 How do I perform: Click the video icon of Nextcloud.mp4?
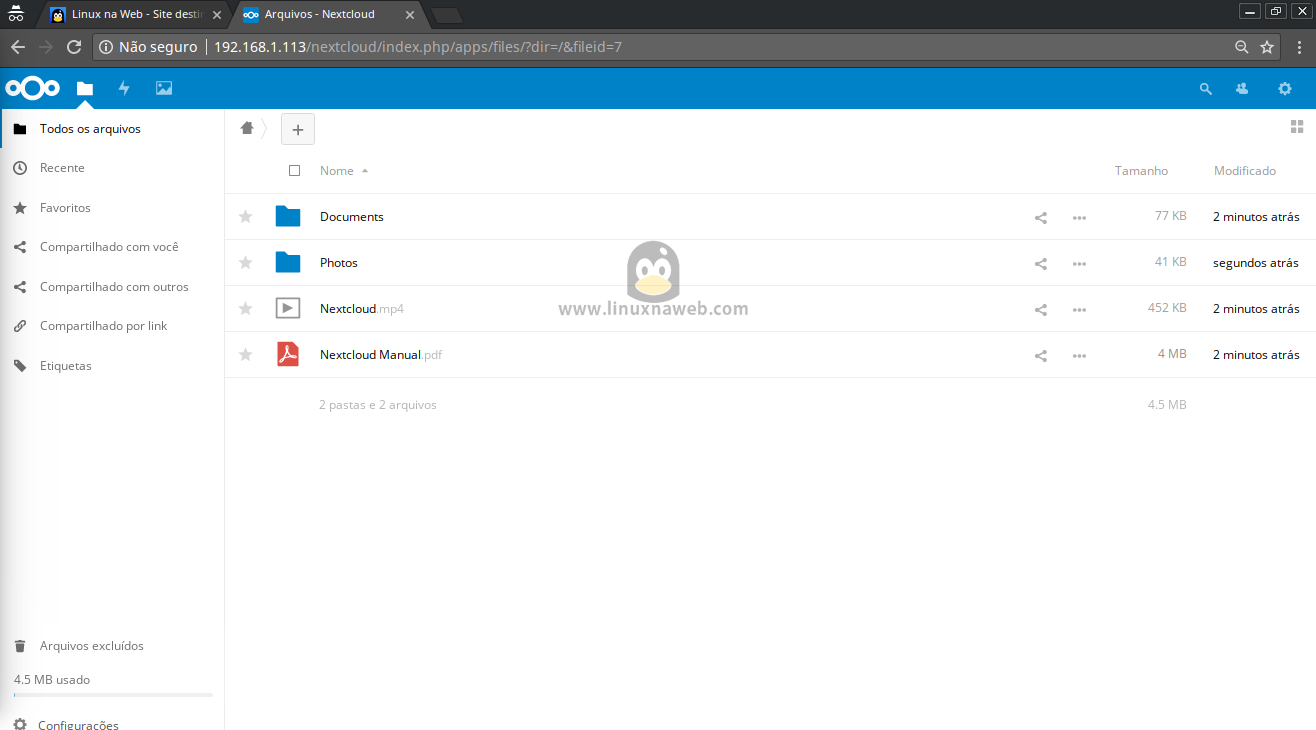pyautogui.click(x=288, y=308)
